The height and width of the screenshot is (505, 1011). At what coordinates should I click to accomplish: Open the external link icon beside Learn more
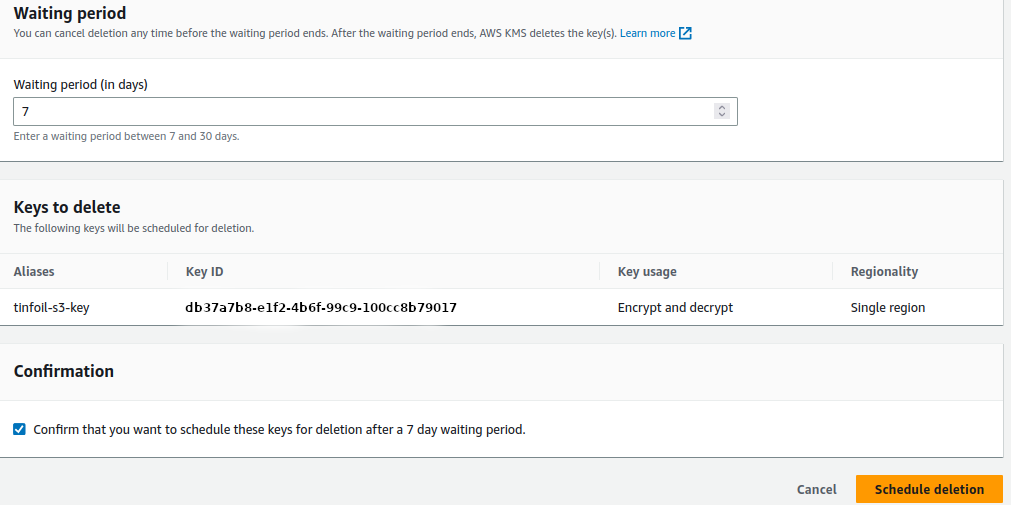pyautogui.click(x=685, y=33)
